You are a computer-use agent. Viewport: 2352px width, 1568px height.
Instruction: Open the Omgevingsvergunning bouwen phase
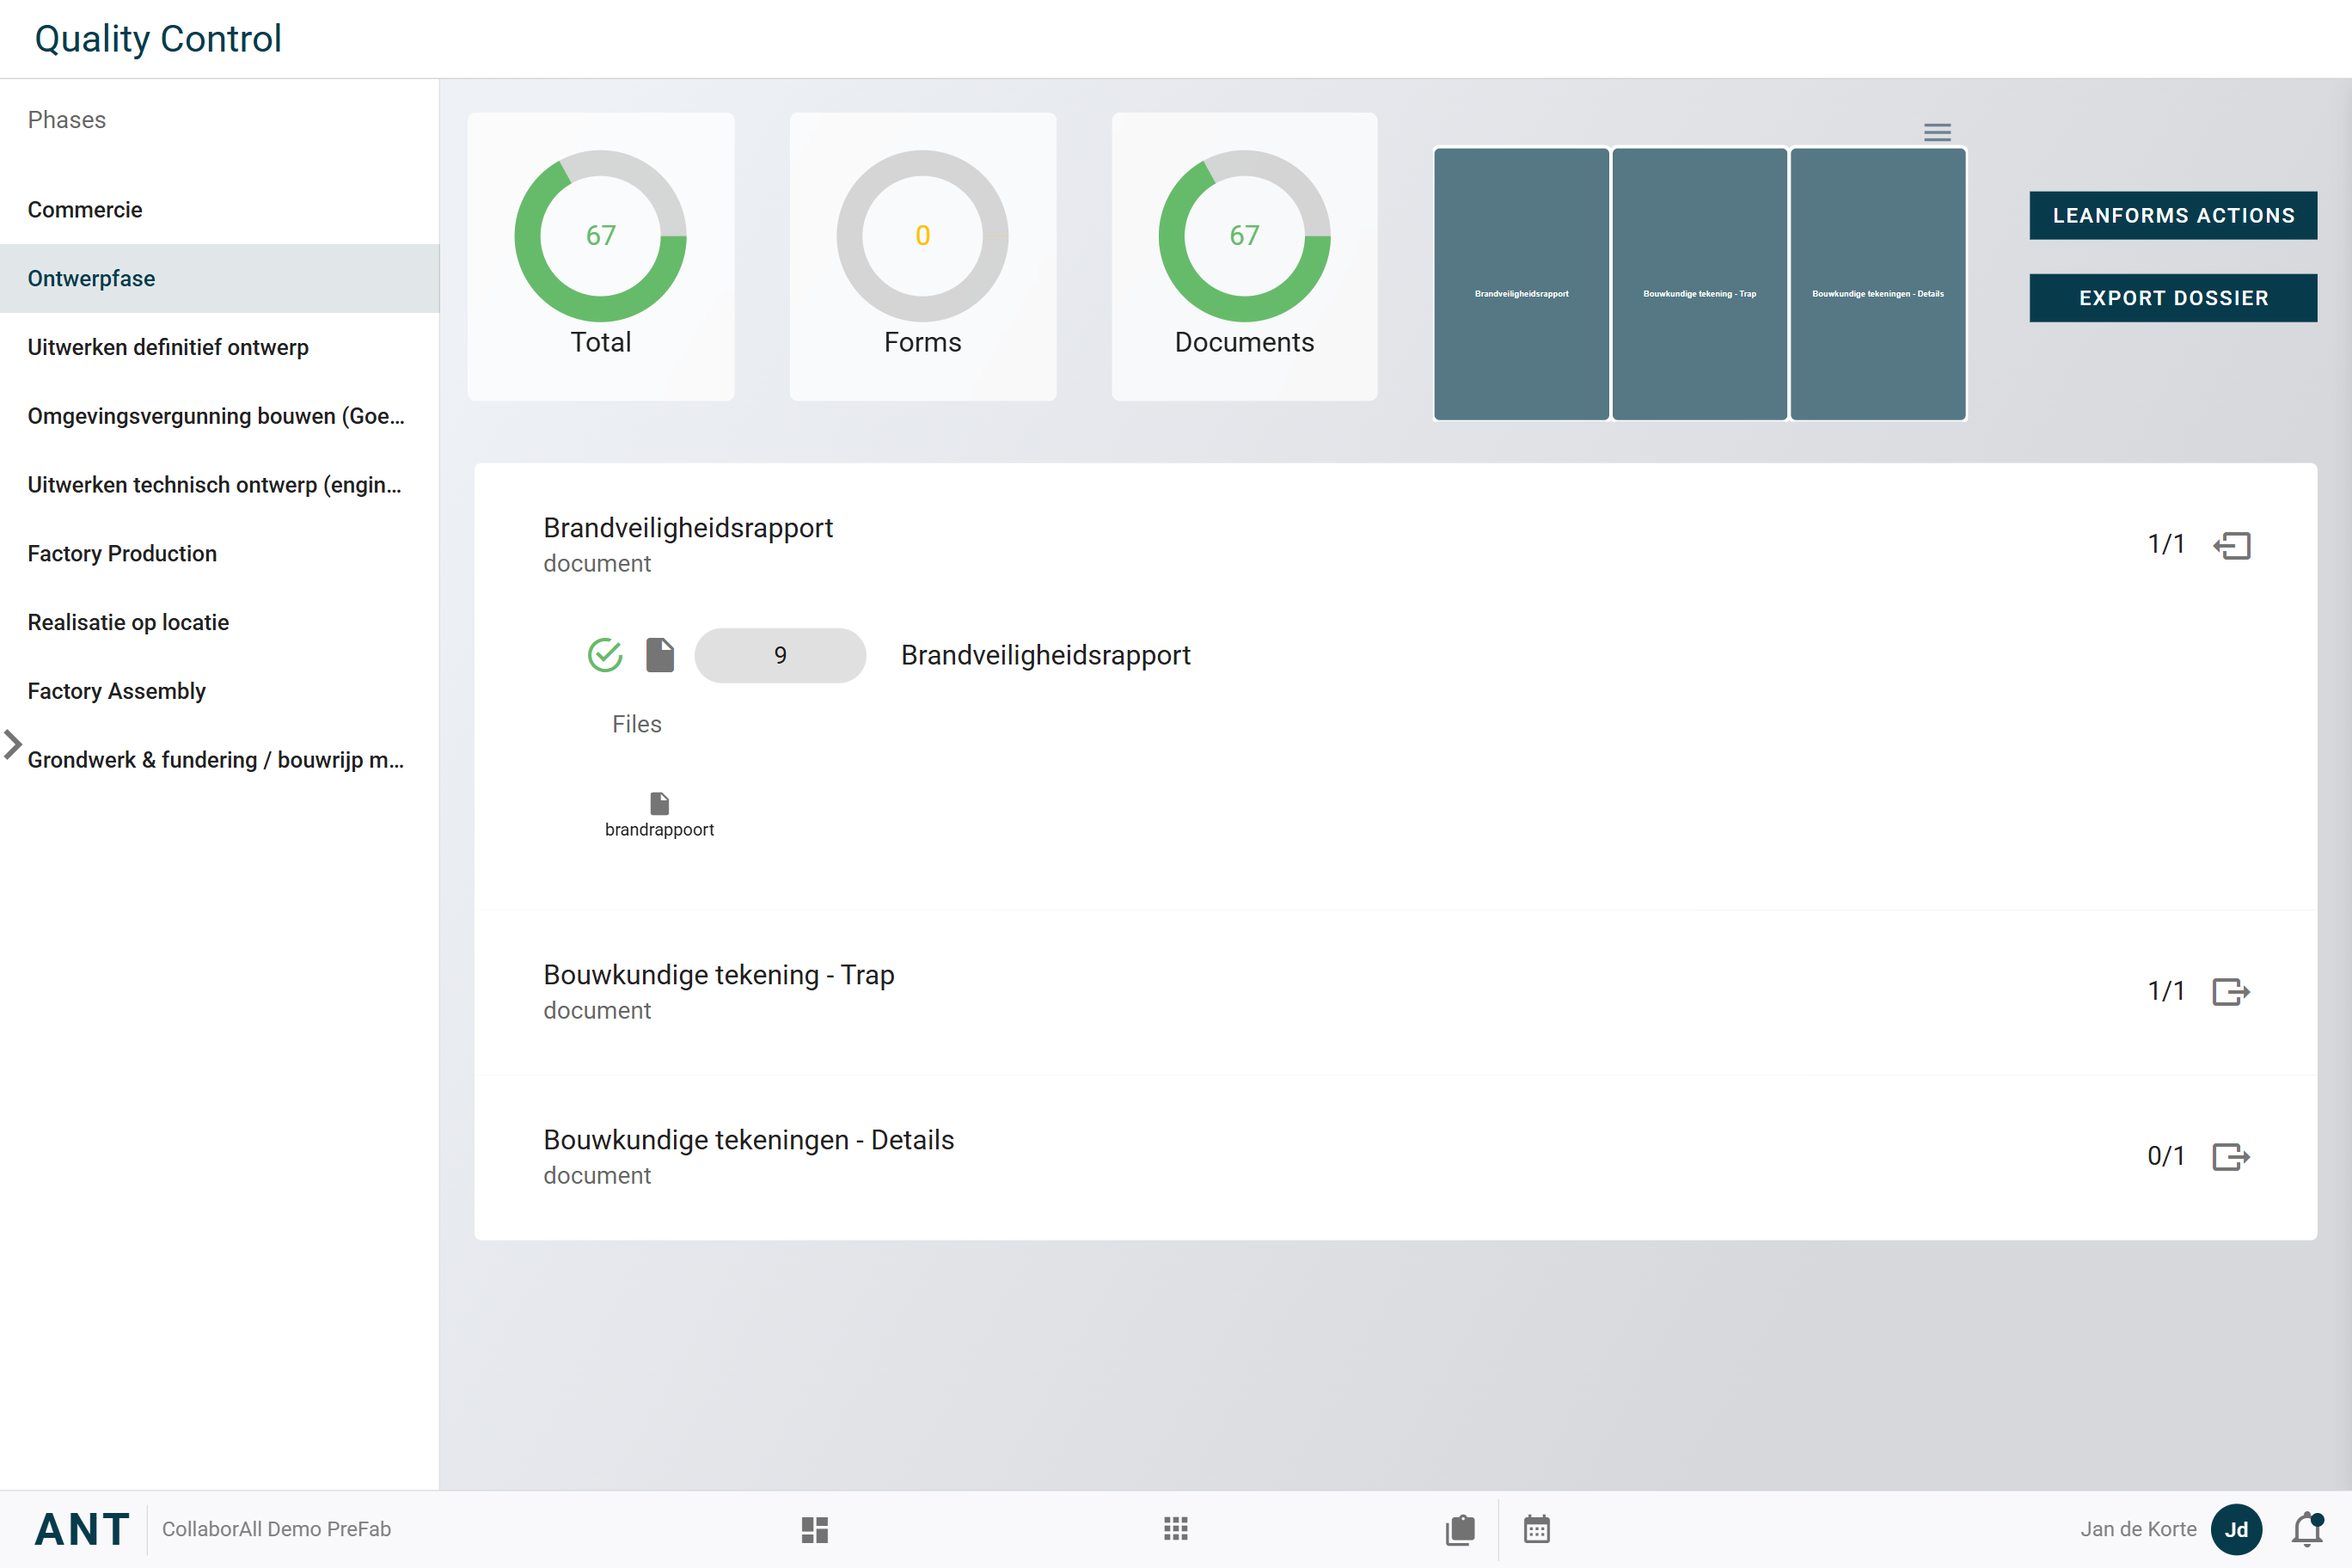[x=220, y=416]
